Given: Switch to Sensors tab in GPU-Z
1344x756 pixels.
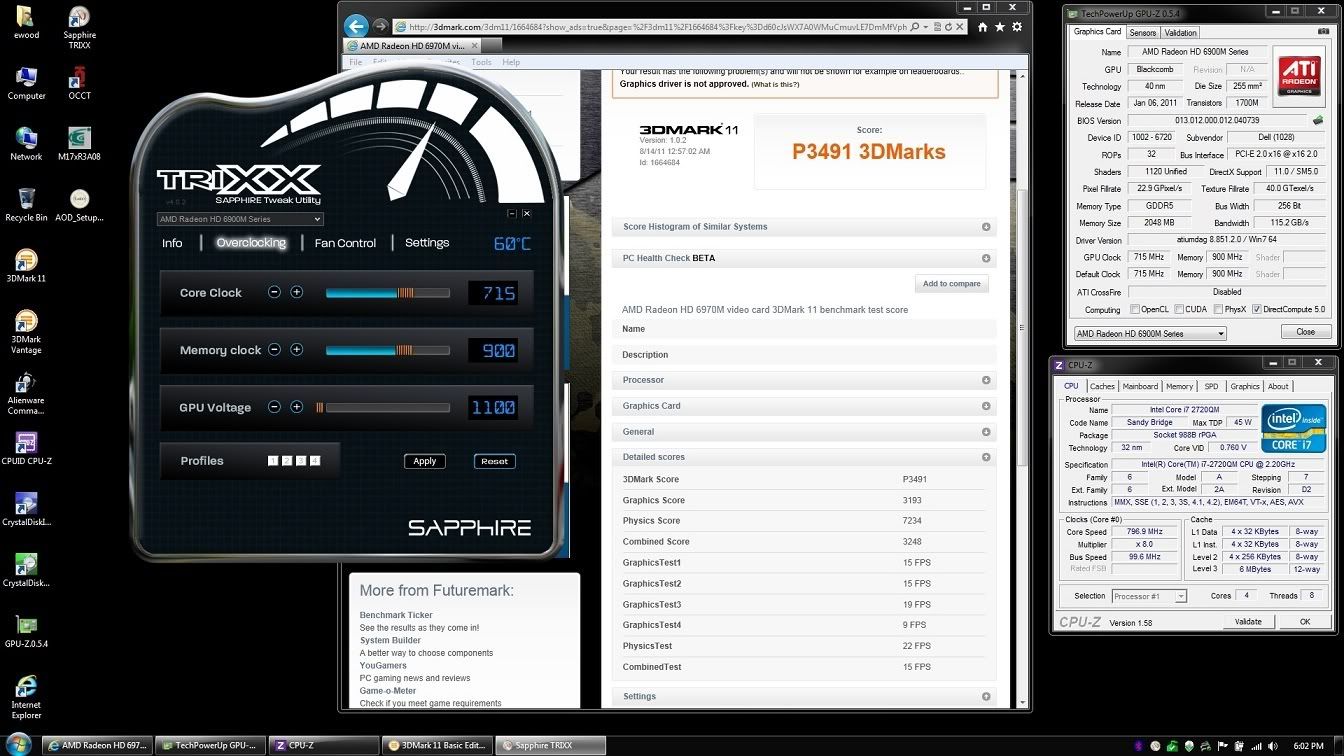Looking at the screenshot, I should 1142,32.
